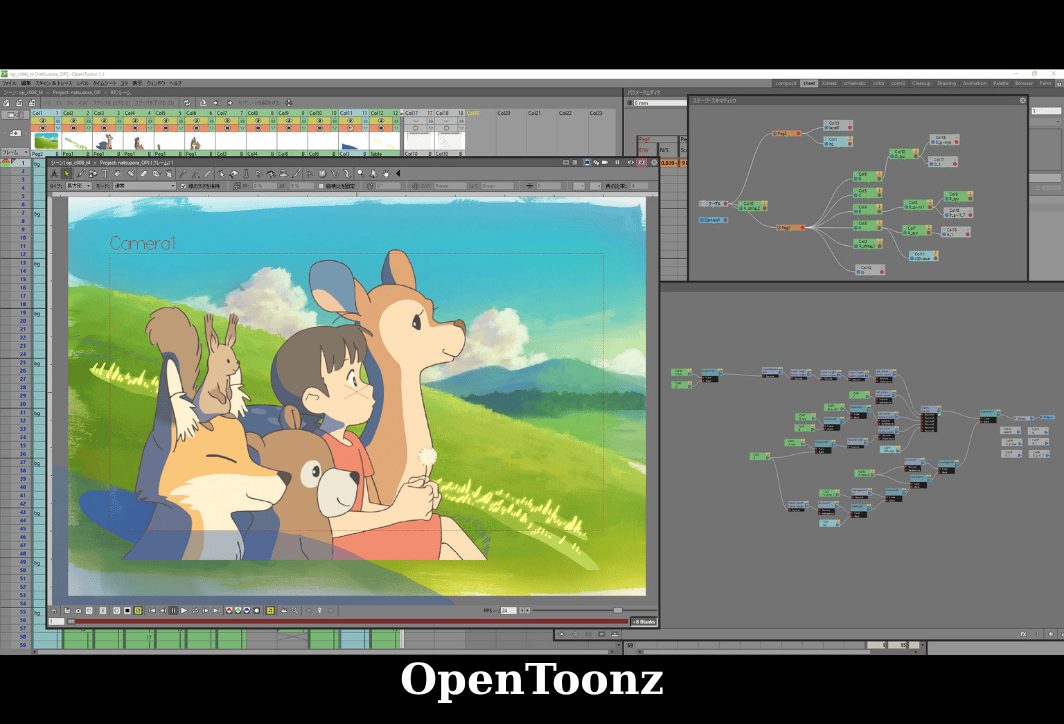
Task: Pause playback in the viewer
Action: pos(173,610)
